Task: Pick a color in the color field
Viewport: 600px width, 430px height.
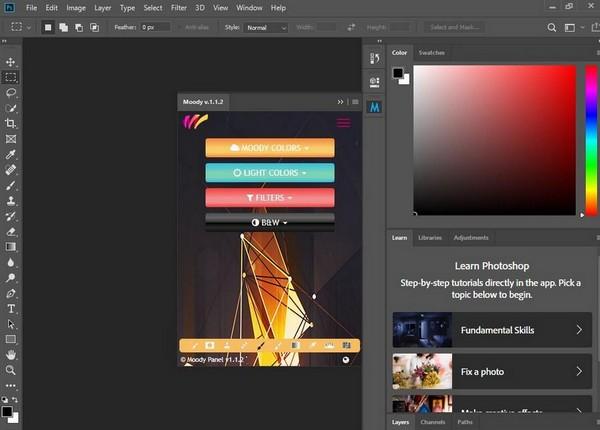Action: click(495, 140)
